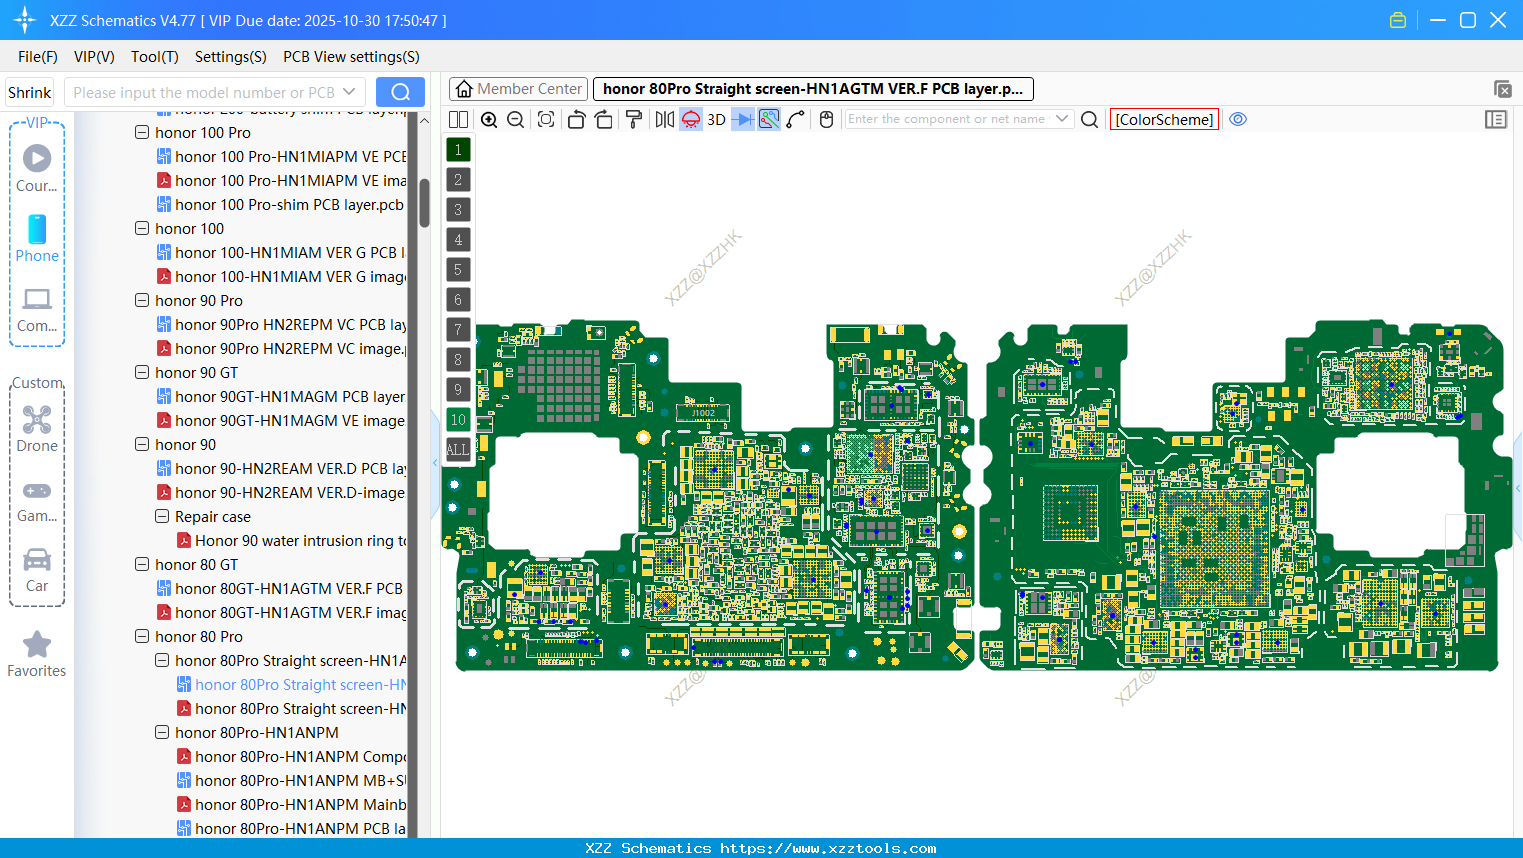Zoom in on the PCB view
The width and height of the screenshot is (1523, 858).
click(489, 119)
